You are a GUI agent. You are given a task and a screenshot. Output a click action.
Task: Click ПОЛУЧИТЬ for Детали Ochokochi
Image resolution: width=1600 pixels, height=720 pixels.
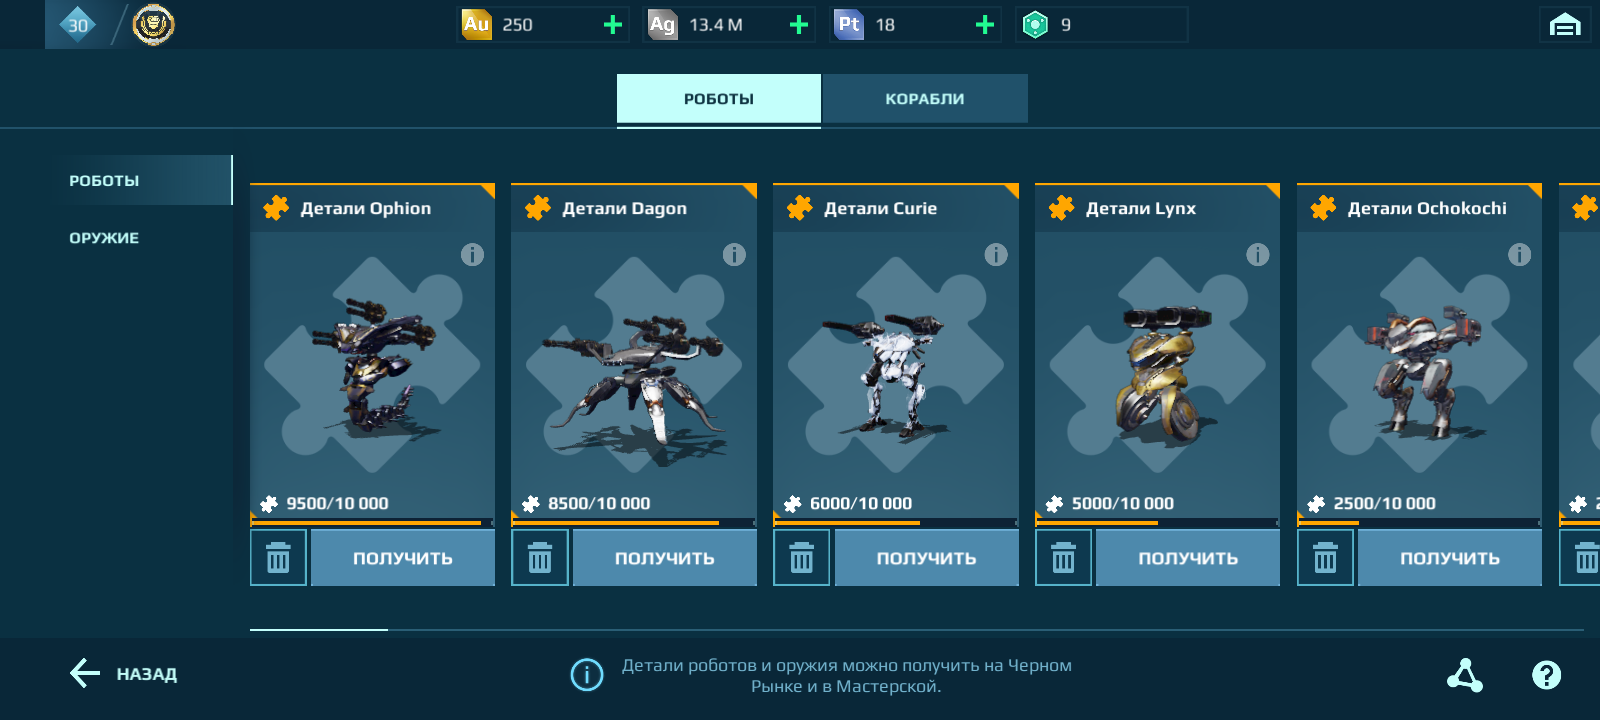(x=1450, y=558)
